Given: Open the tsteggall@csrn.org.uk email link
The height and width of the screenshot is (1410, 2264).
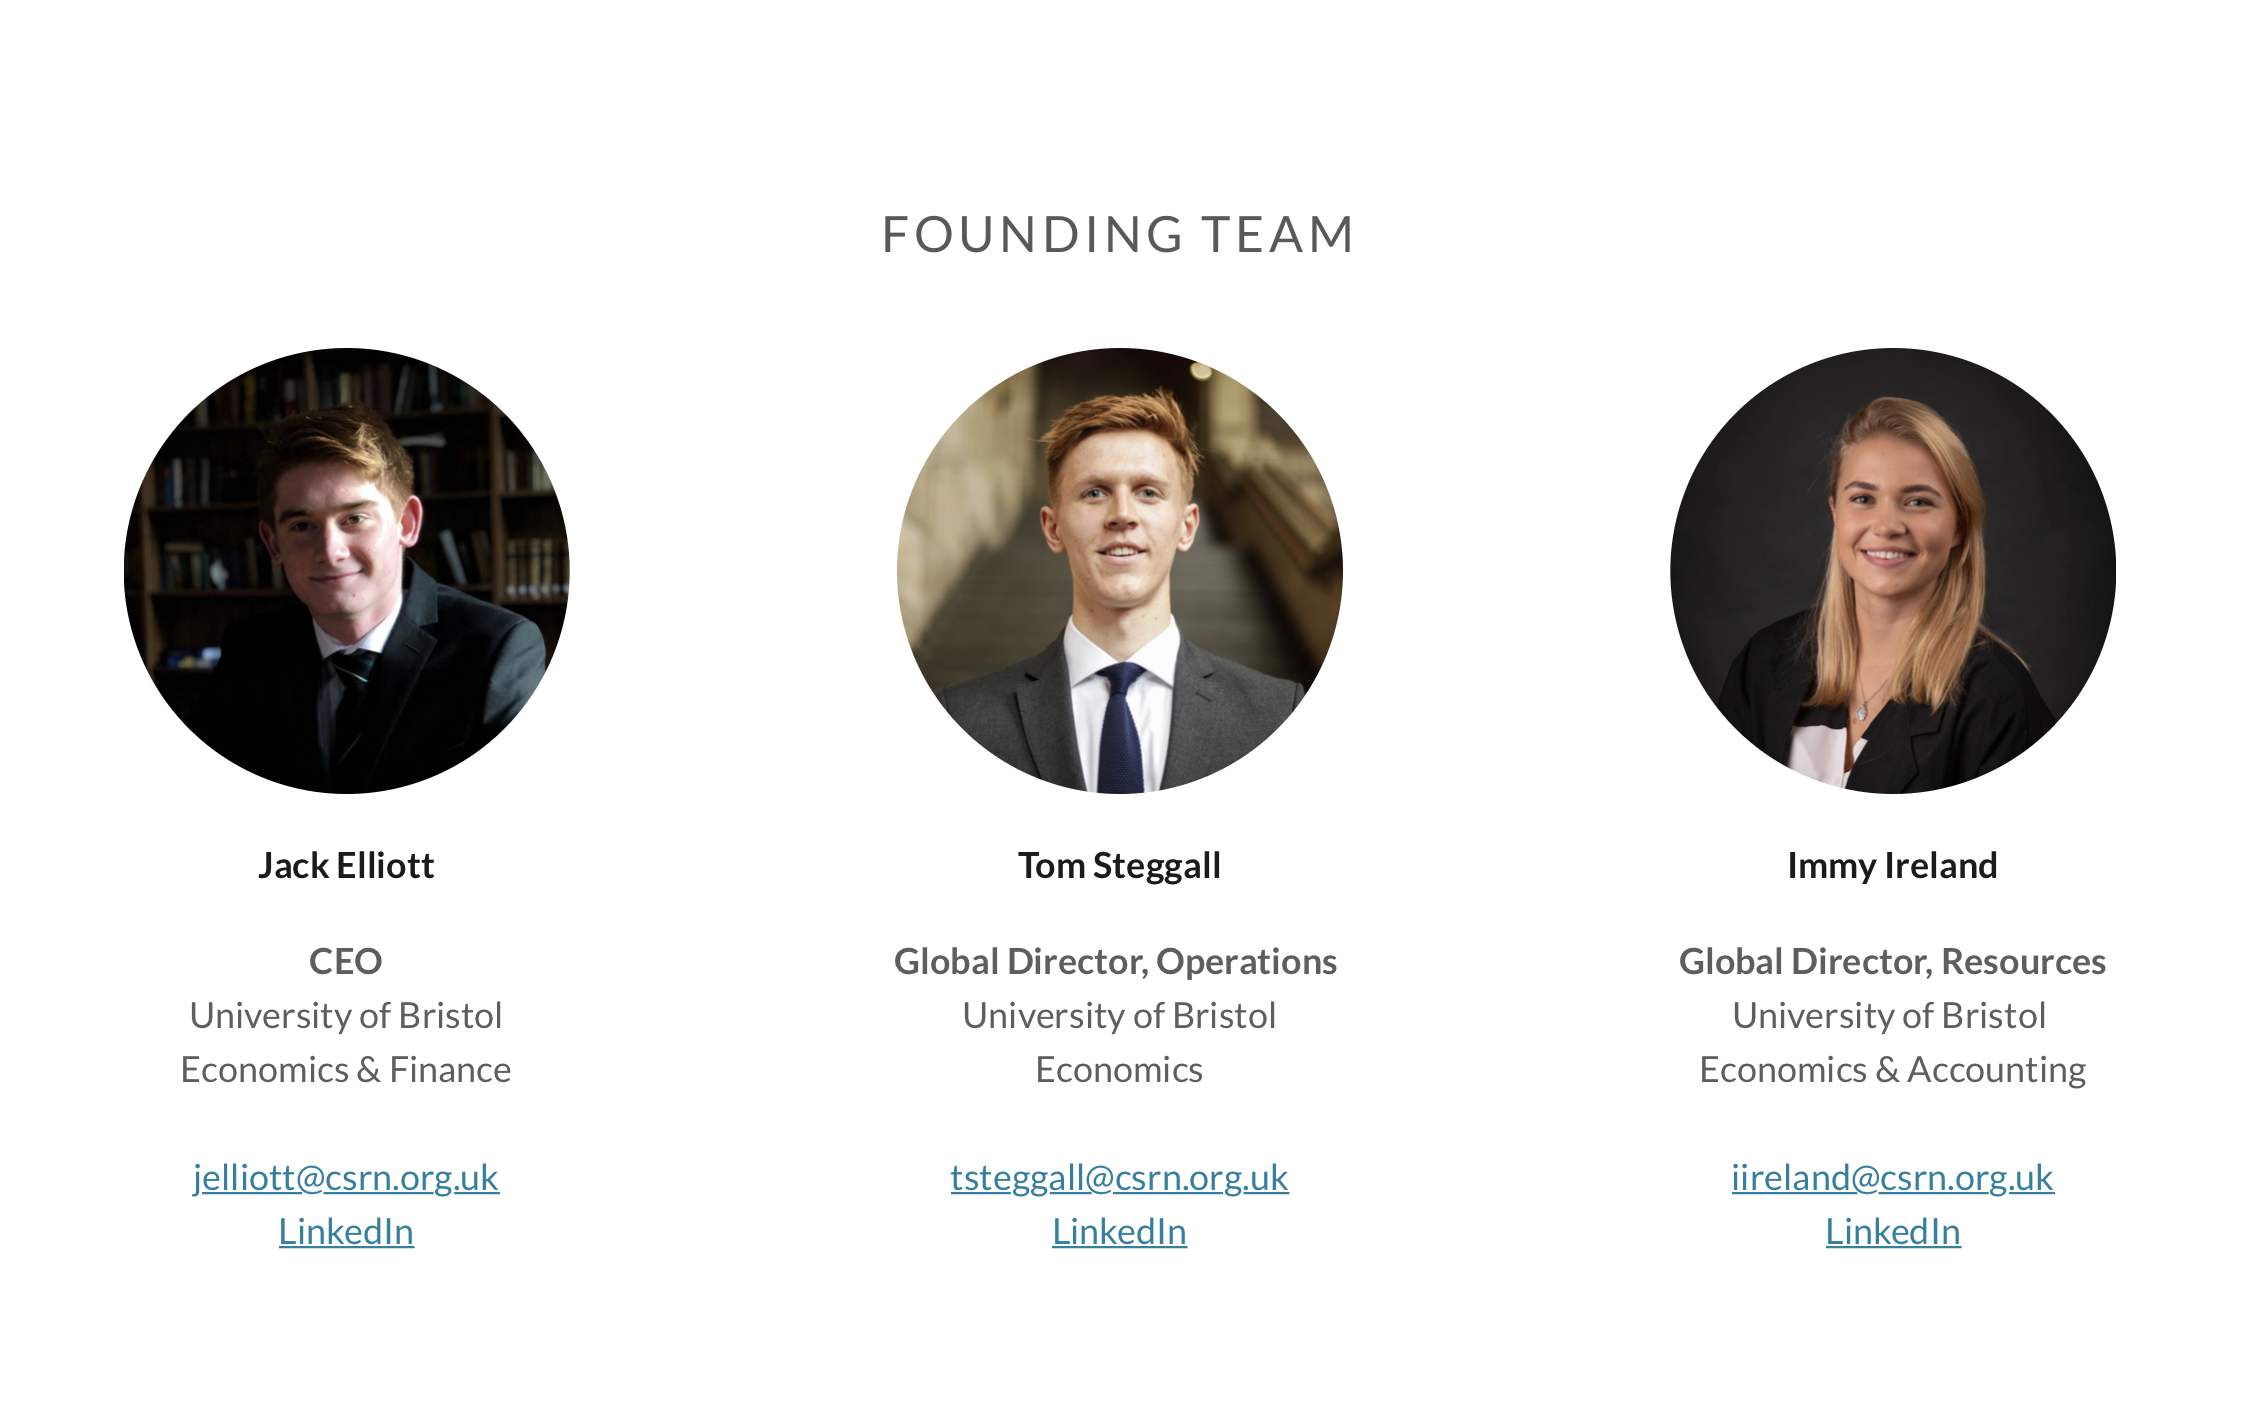Looking at the screenshot, I should [1119, 1177].
